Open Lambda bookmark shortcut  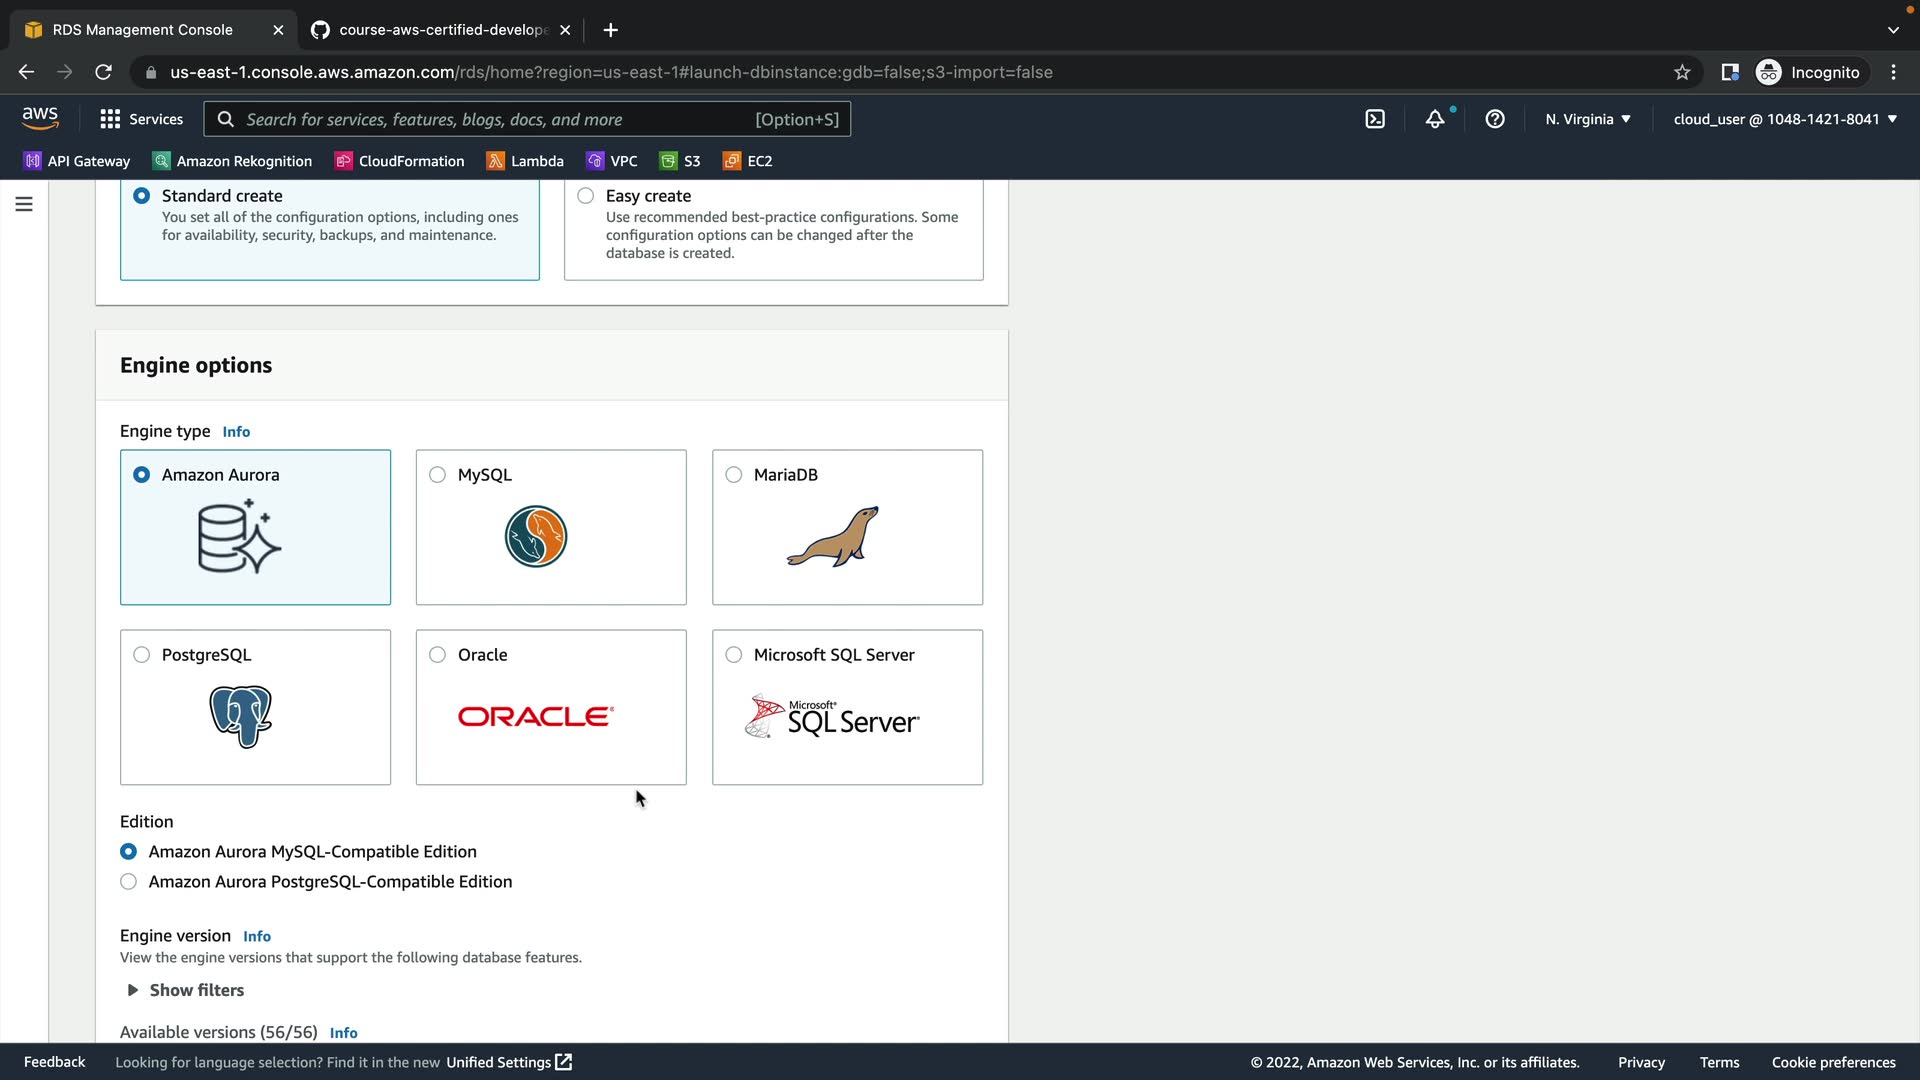coord(525,161)
